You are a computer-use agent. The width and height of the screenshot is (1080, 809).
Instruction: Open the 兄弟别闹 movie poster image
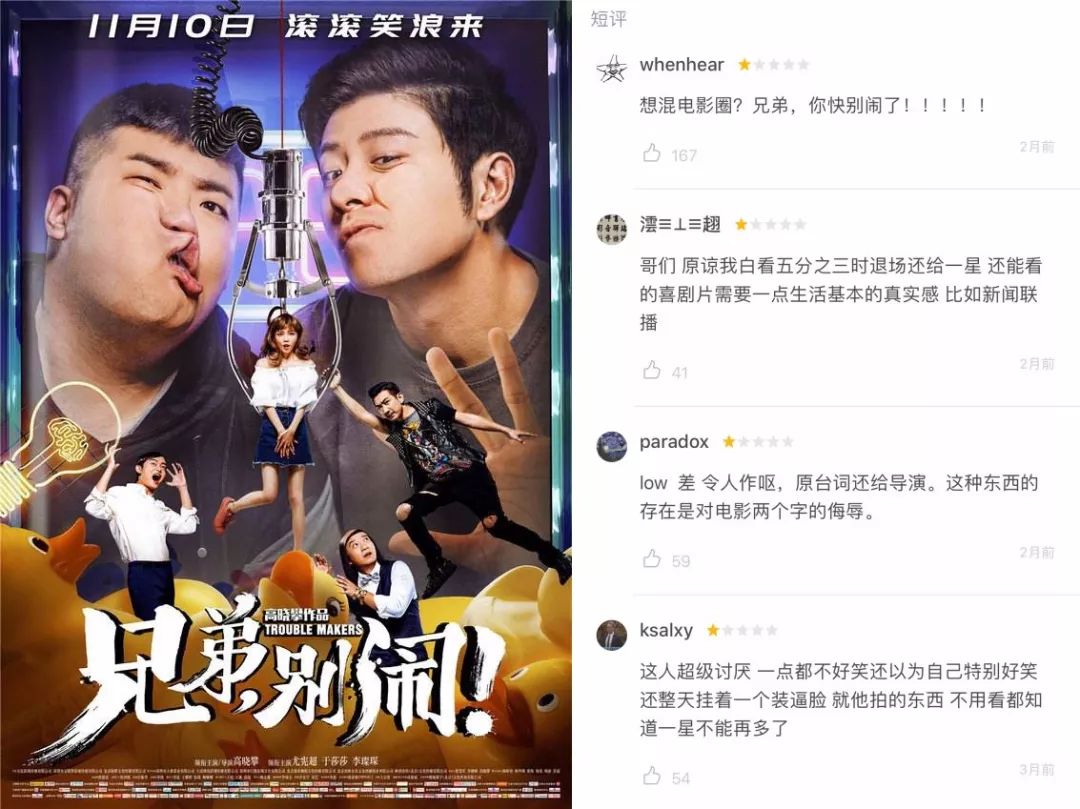pyautogui.click(x=286, y=405)
